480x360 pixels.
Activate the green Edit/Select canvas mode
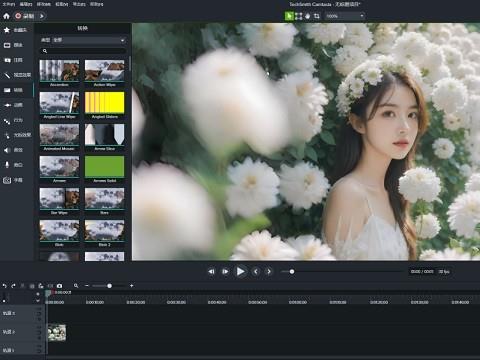coord(289,16)
